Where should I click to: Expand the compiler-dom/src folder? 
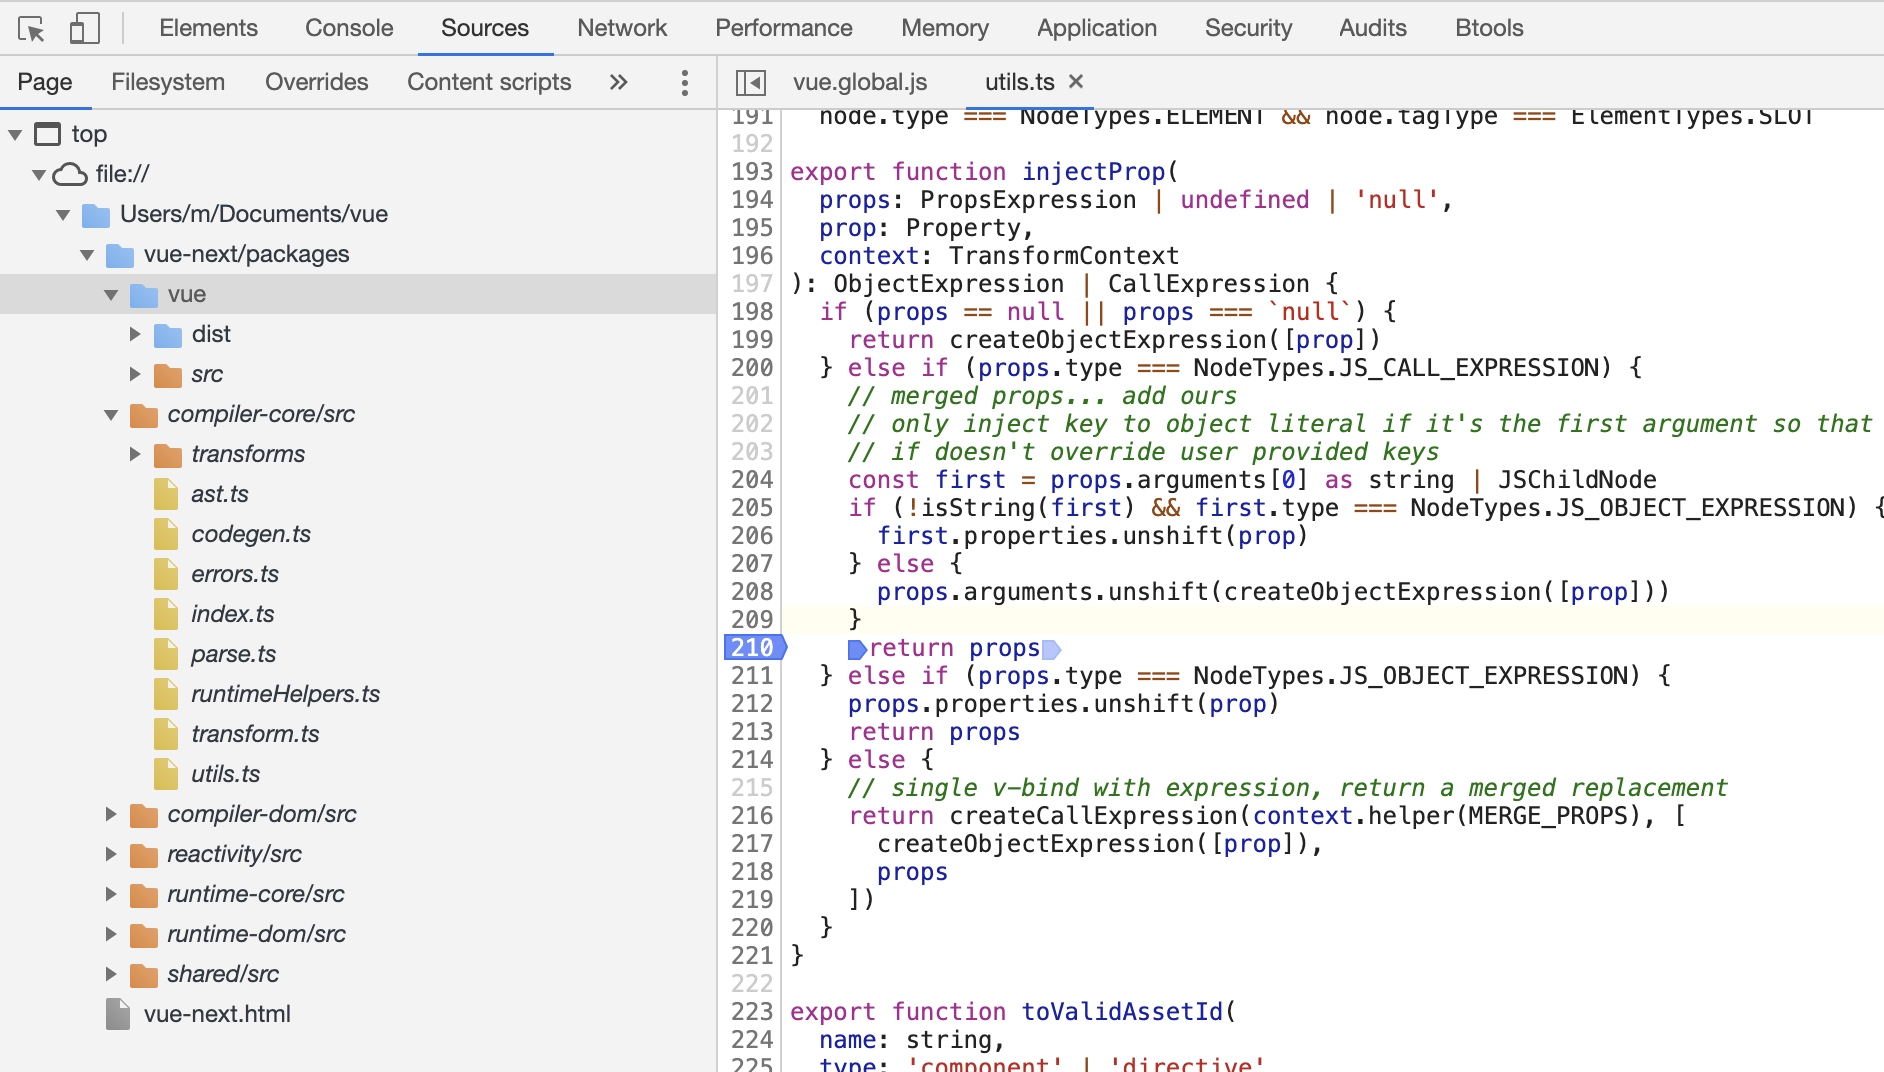click(111, 814)
